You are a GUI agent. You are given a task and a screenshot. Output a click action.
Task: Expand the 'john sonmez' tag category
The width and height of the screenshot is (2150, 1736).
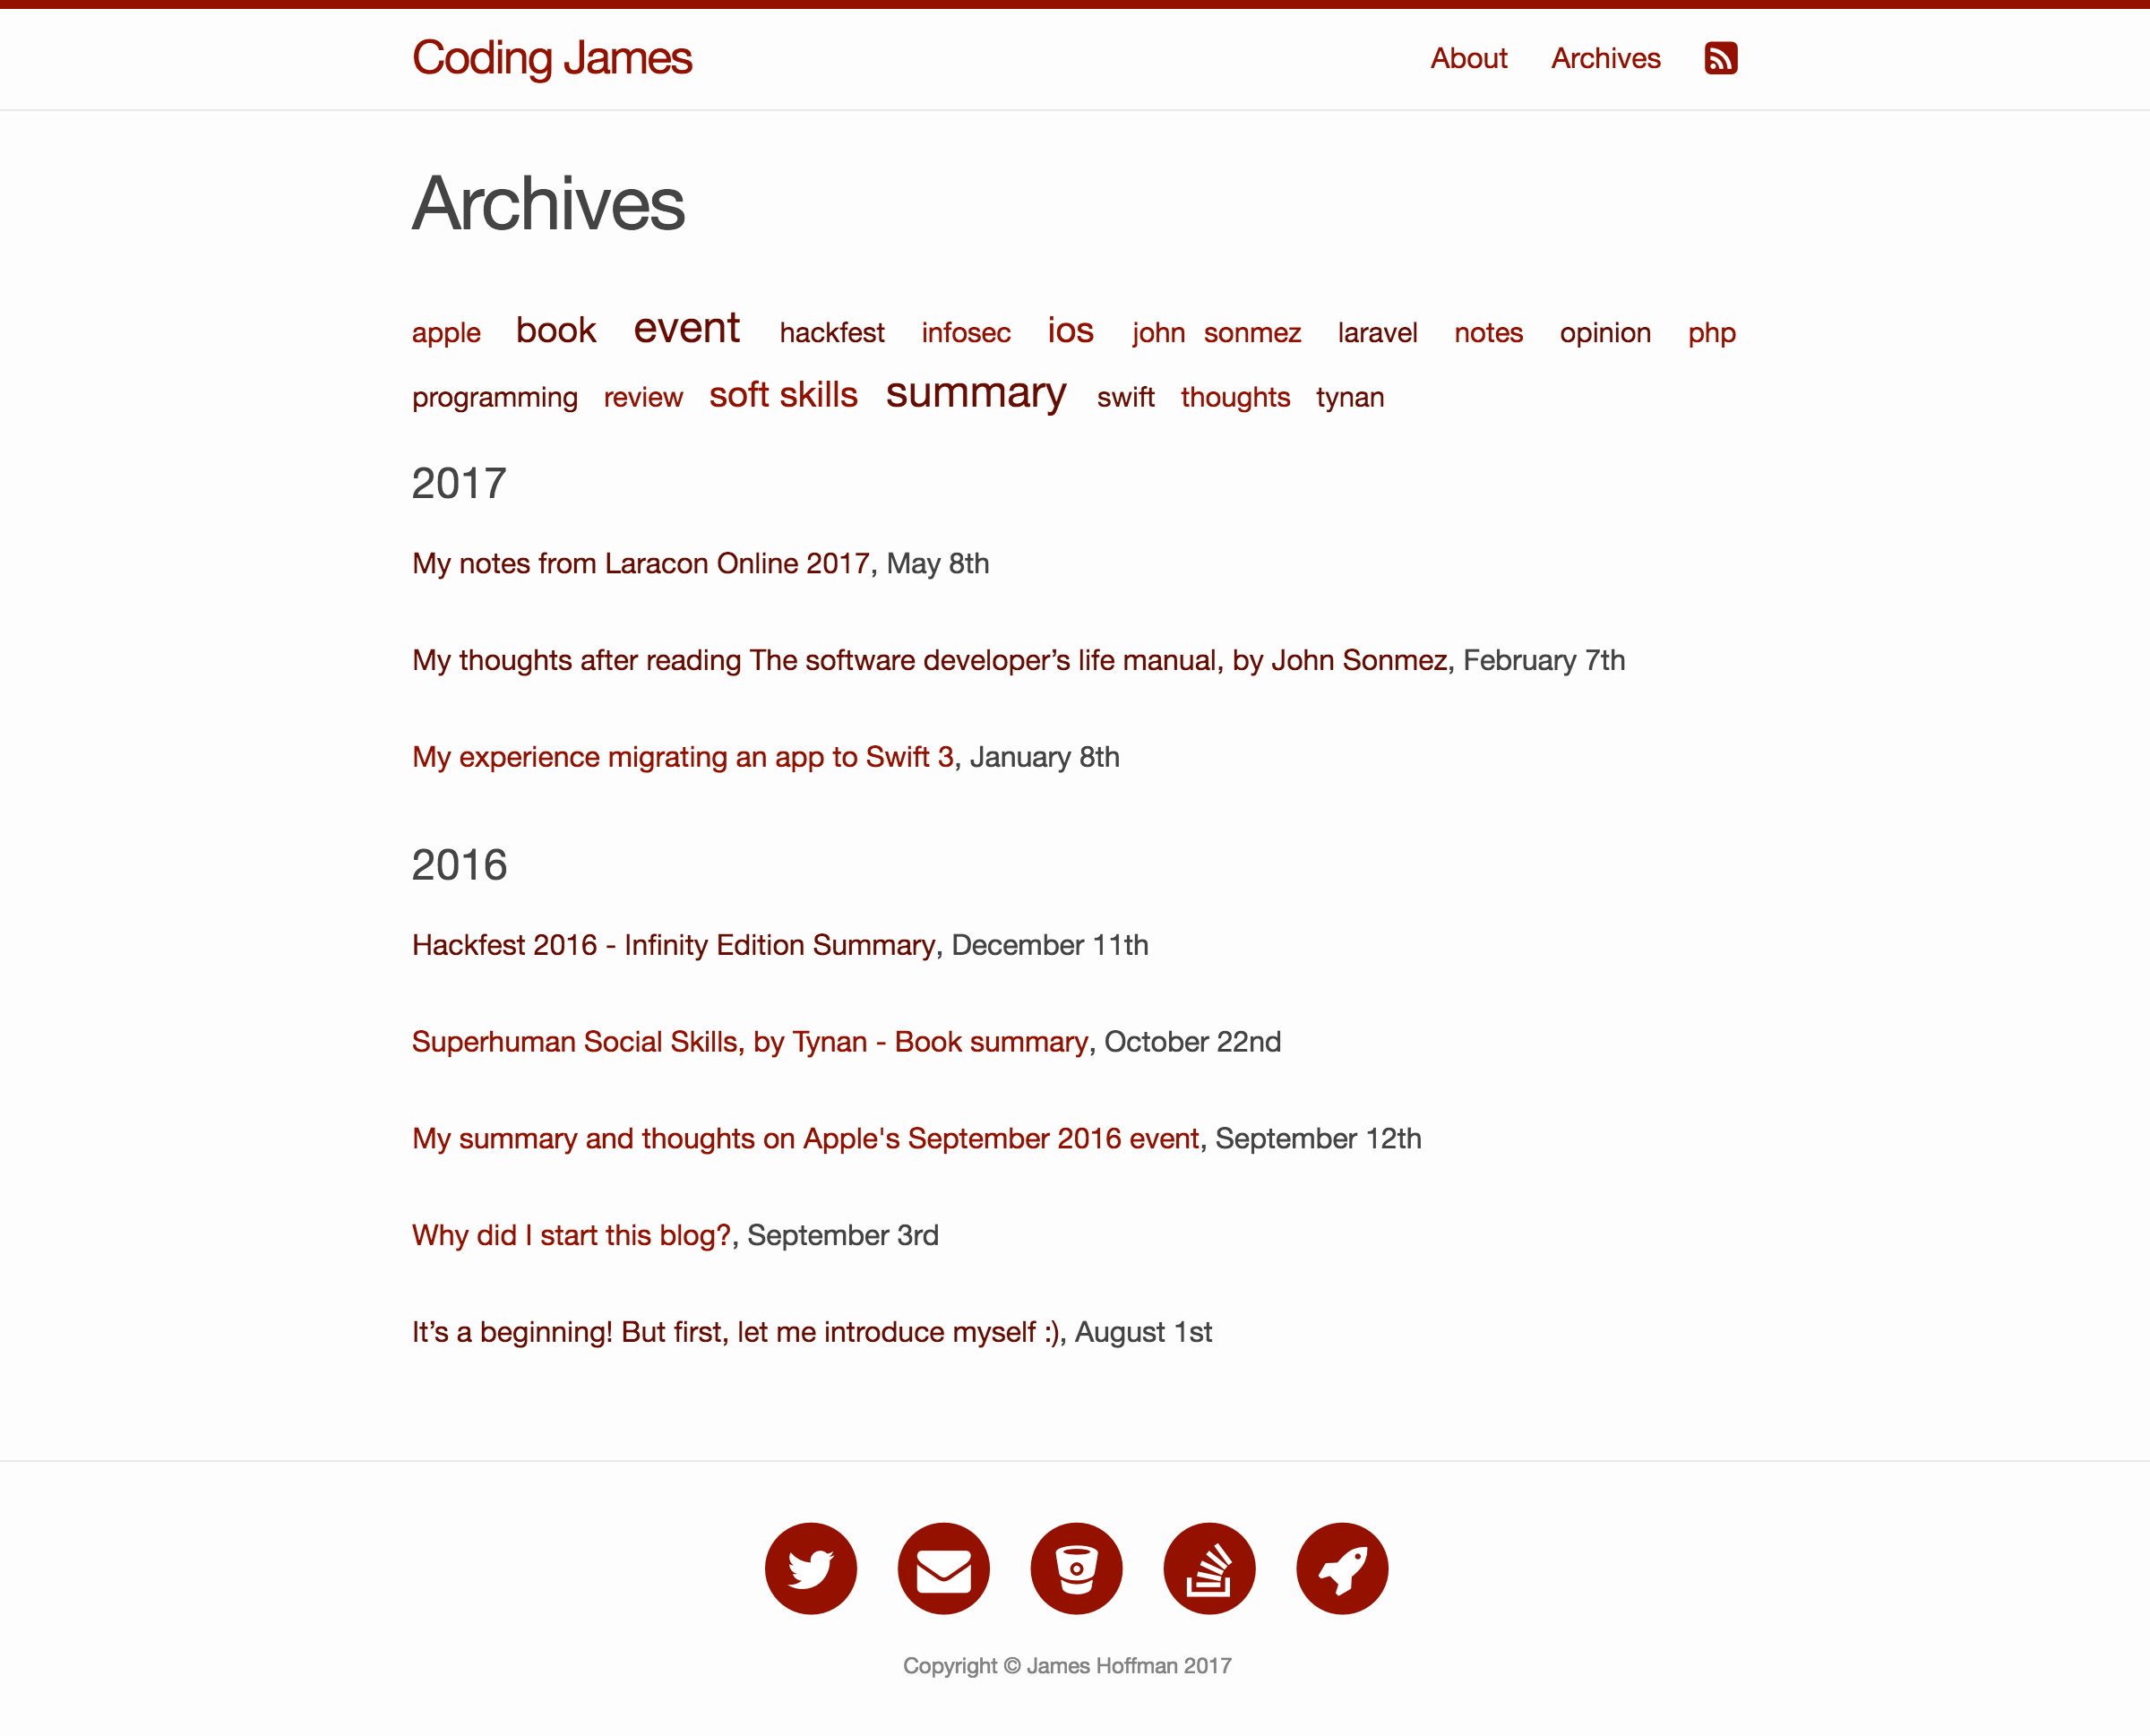tap(1215, 333)
